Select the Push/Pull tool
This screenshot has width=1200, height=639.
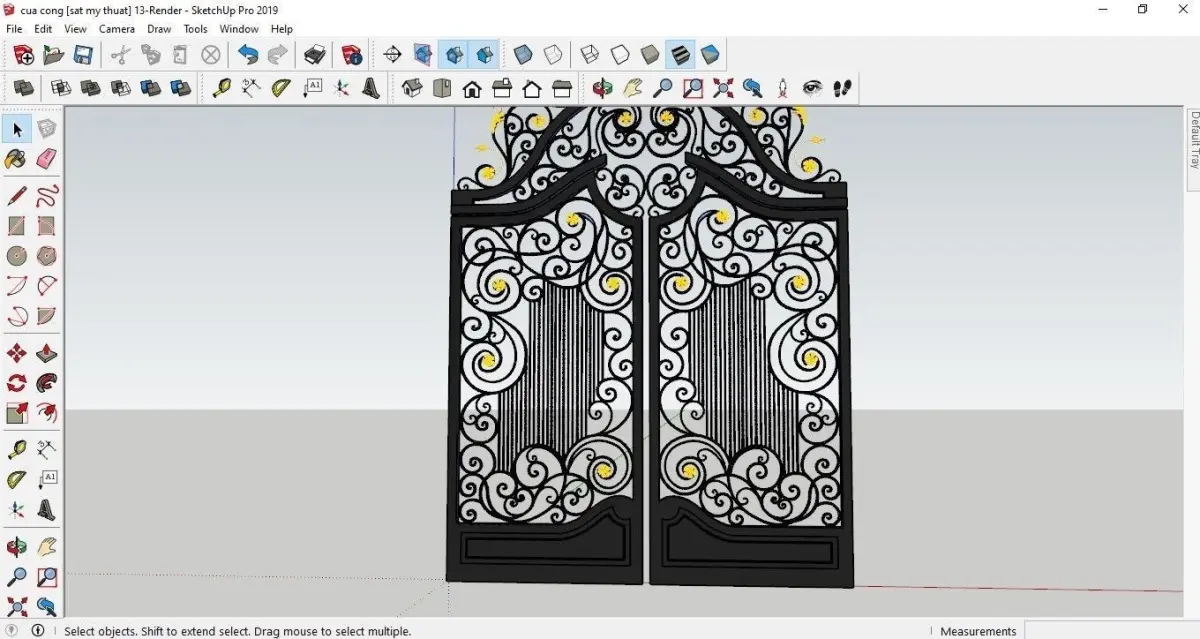tap(47, 353)
